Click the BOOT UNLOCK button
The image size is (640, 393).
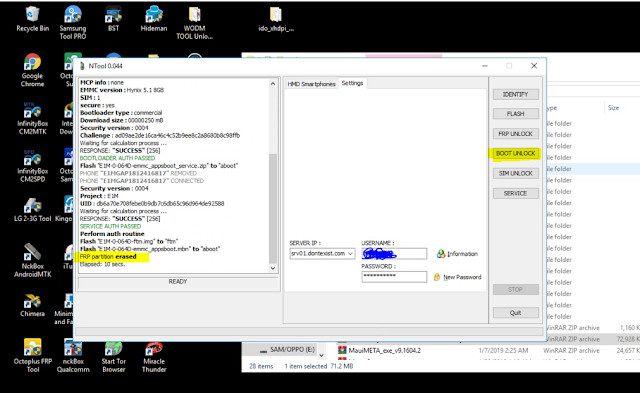[x=516, y=153]
